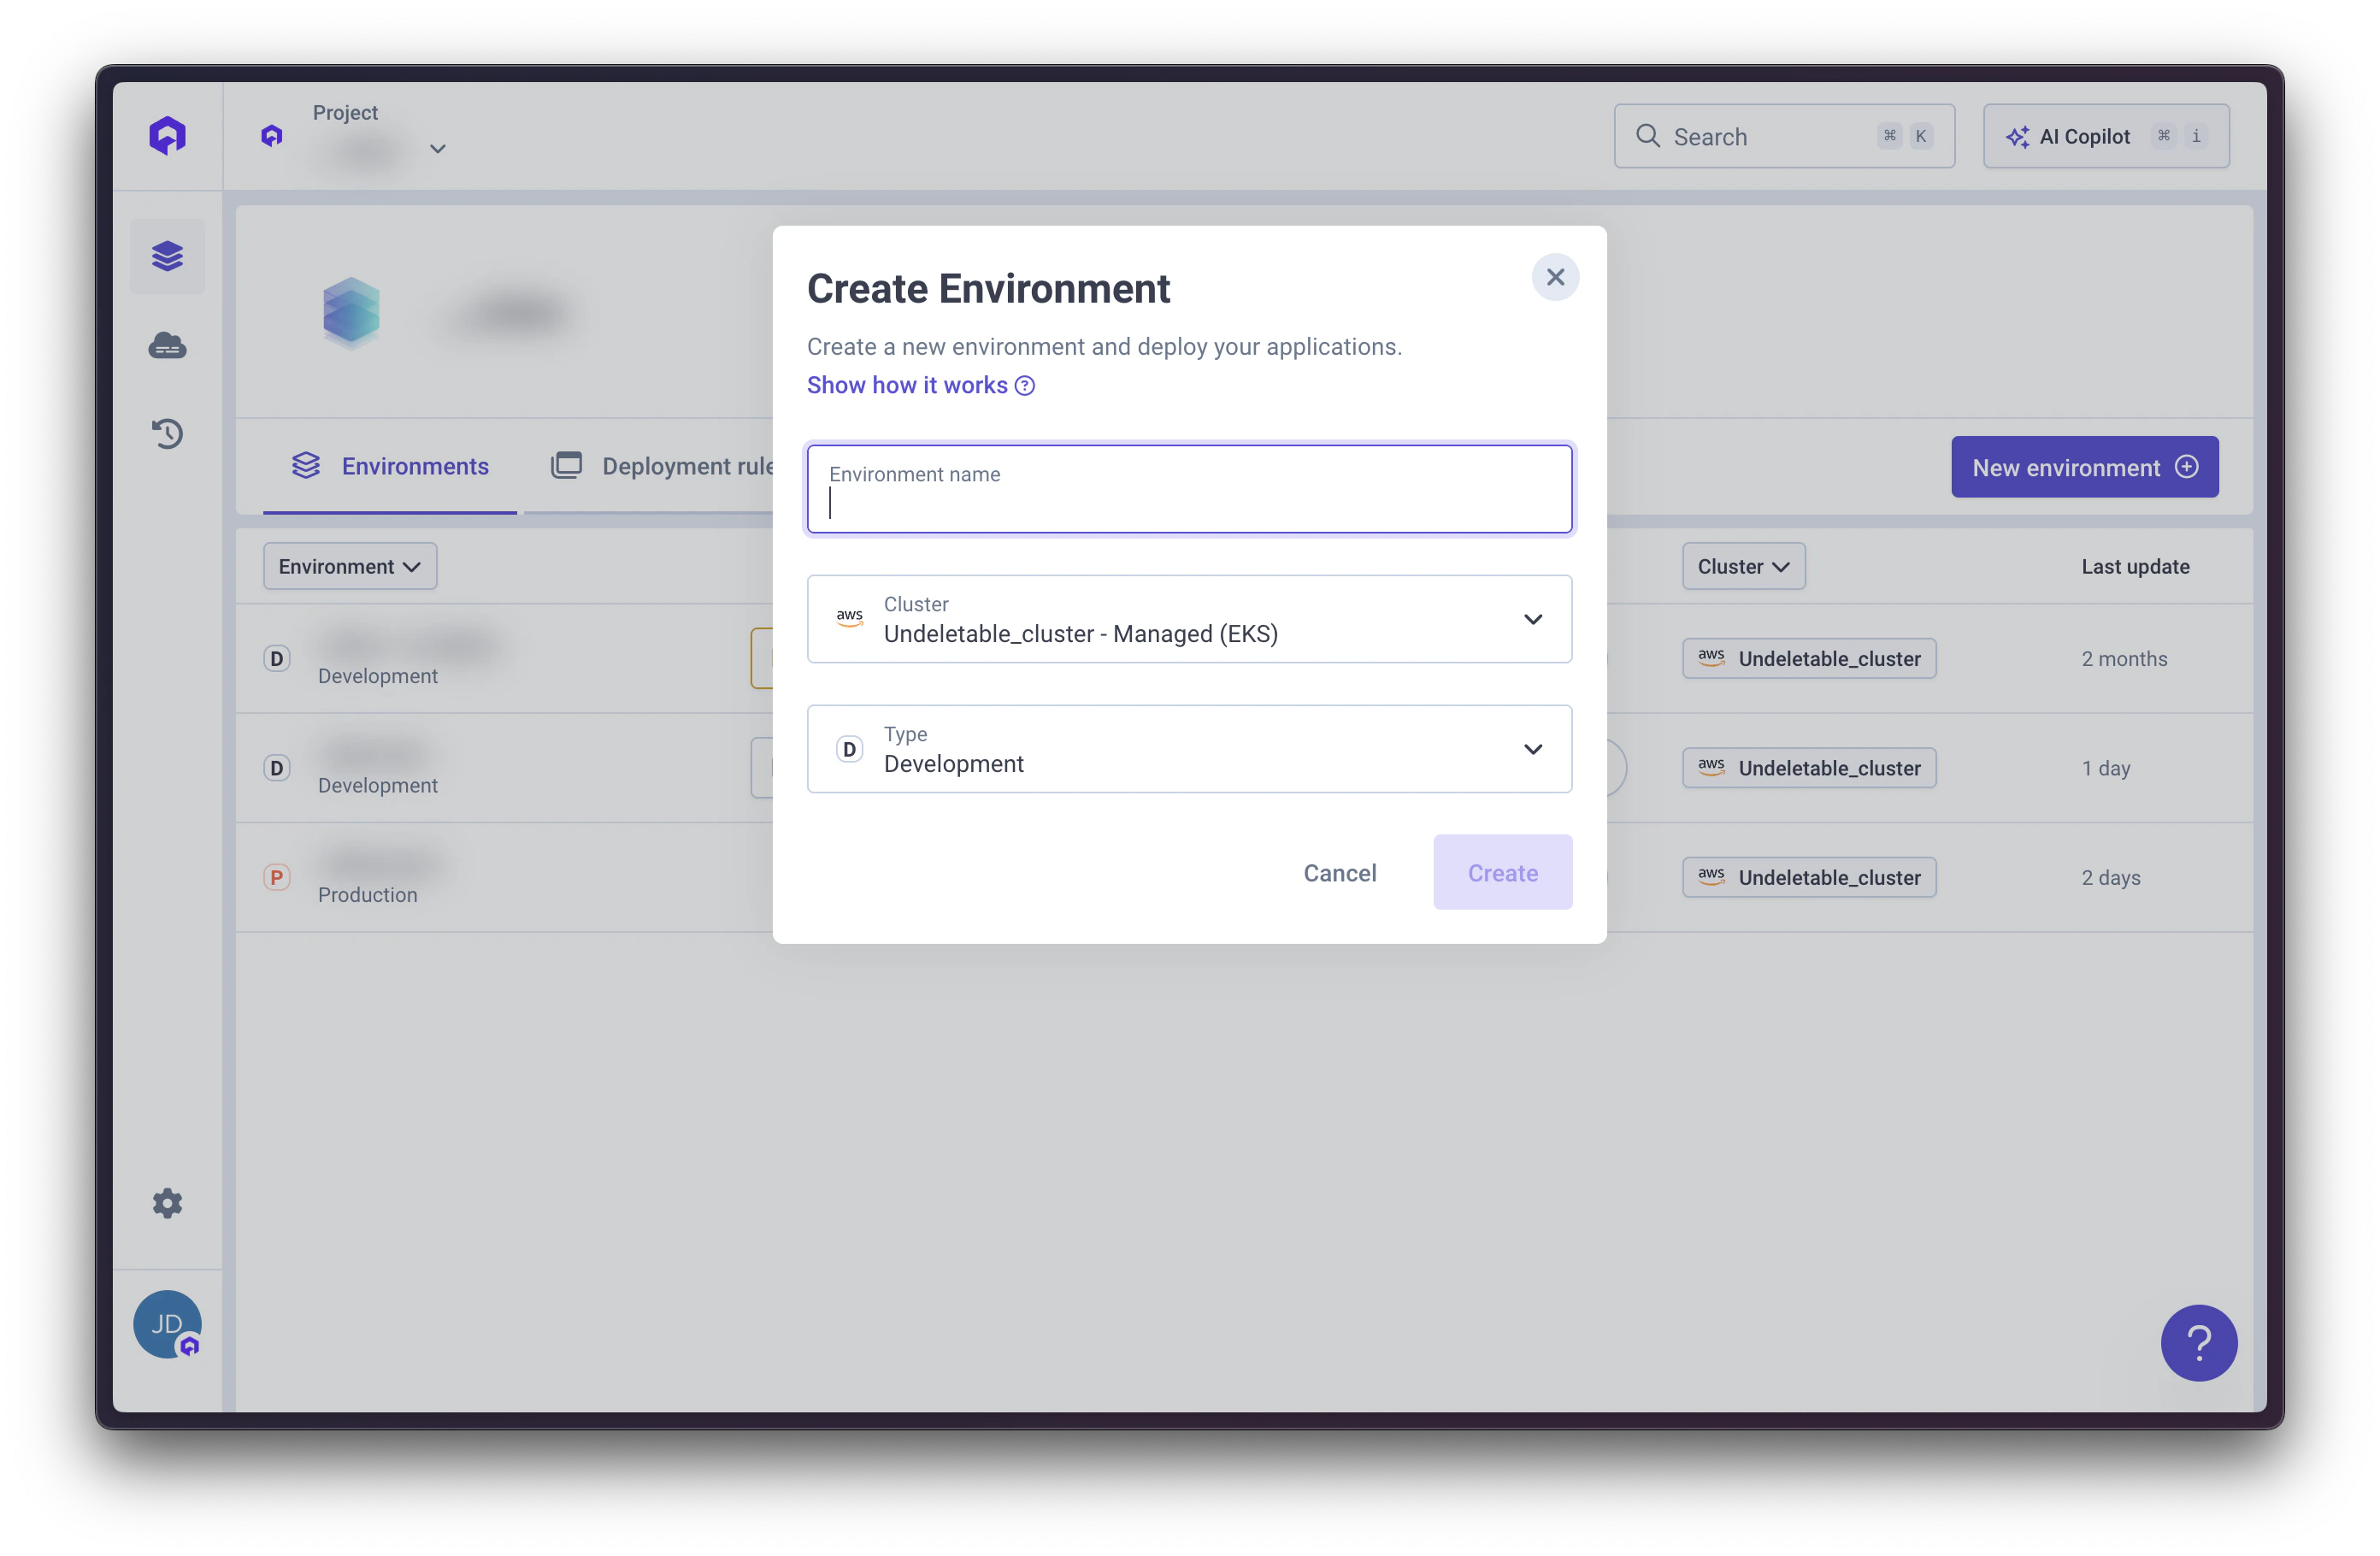Click the app logo in top left
The width and height of the screenshot is (2380, 1556).
[x=167, y=134]
